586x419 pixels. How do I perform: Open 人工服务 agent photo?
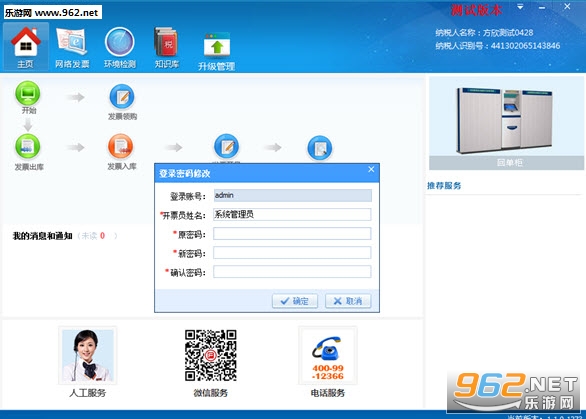click(x=87, y=355)
